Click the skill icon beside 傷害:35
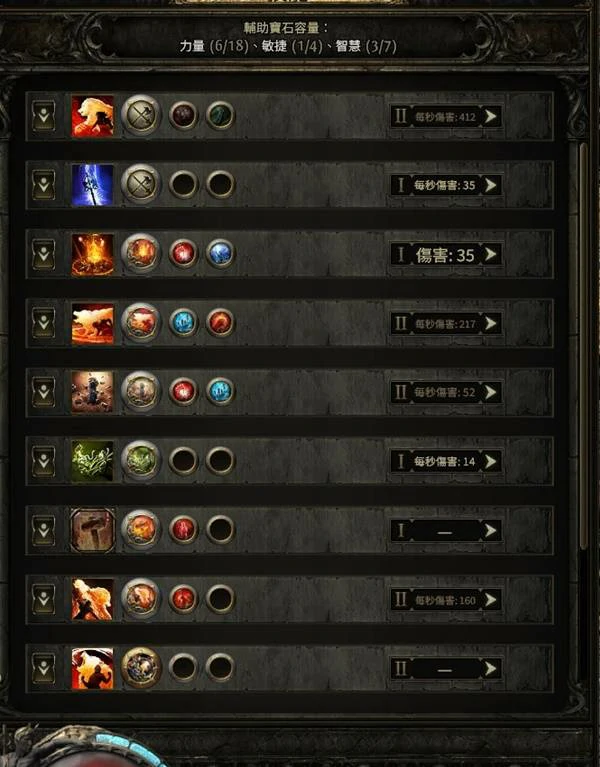 coord(93,254)
